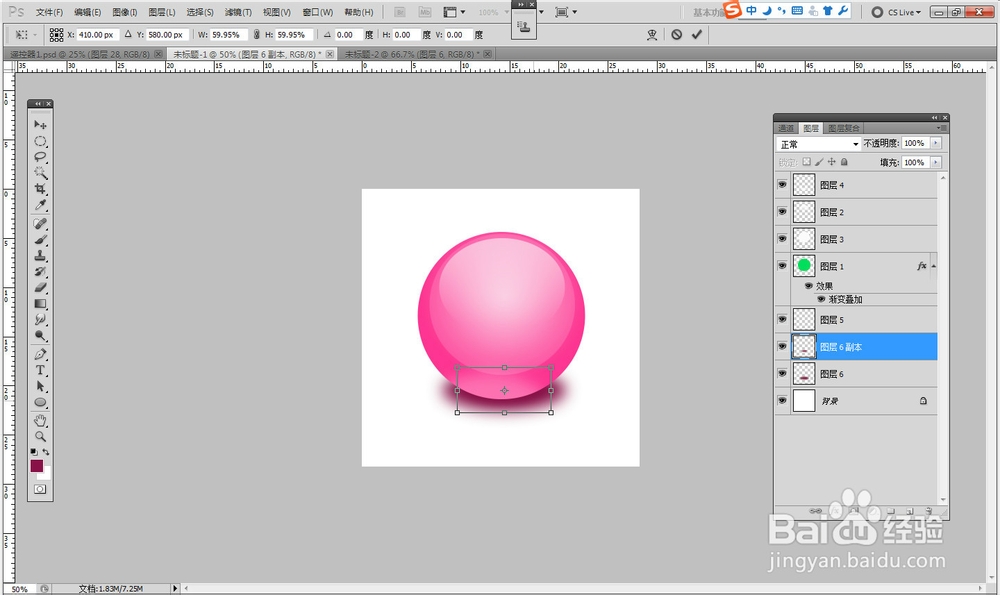Image resolution: width=1000 pixels, height=595 pixels.
Task: Click the rotation angle field
Action: 348,34
